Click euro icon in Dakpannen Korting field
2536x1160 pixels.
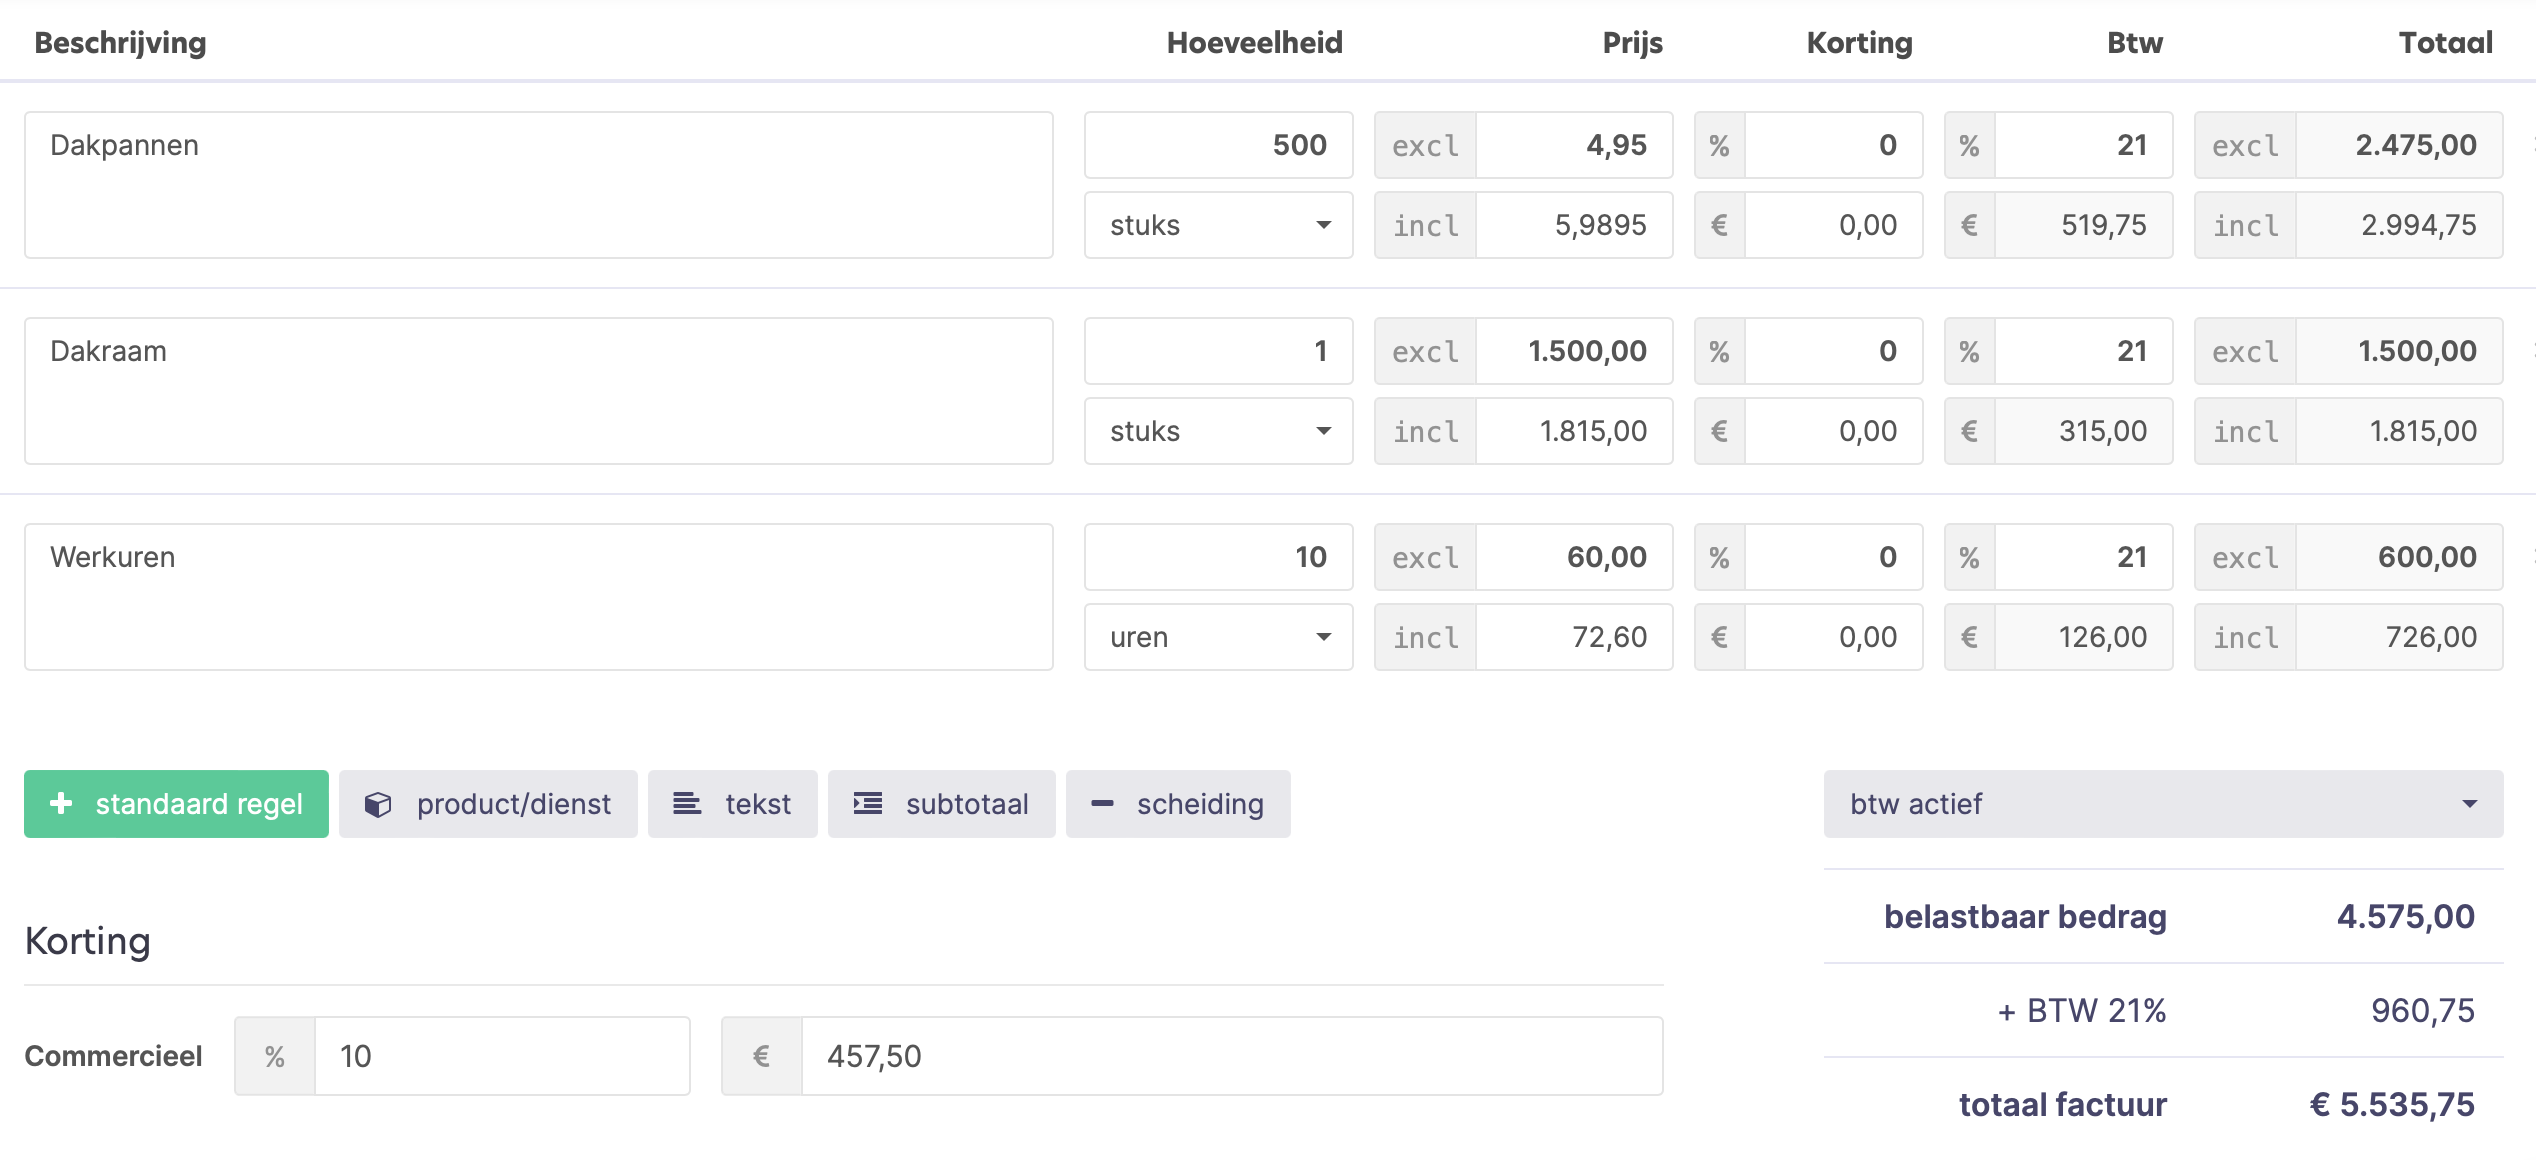coord(1720,226)
